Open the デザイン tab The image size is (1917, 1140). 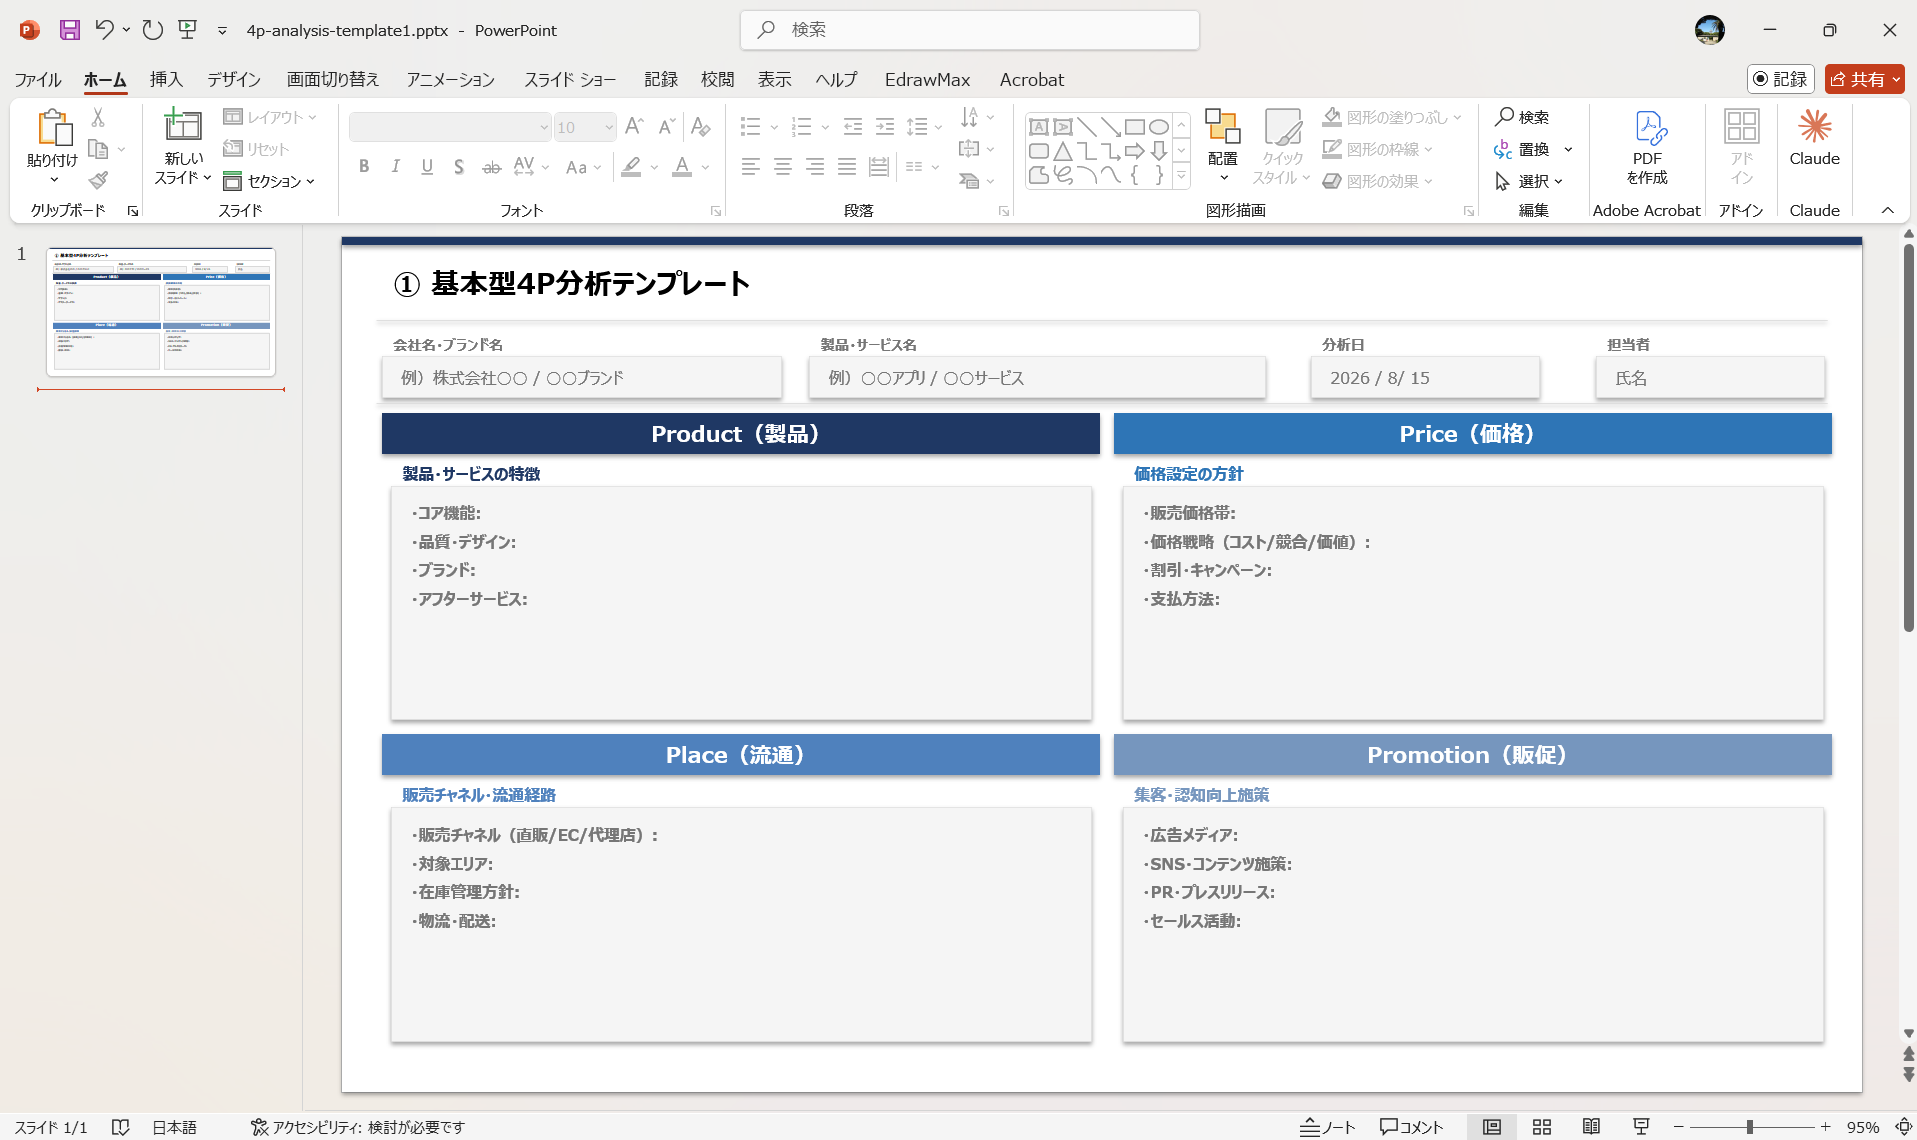point(234,79)
